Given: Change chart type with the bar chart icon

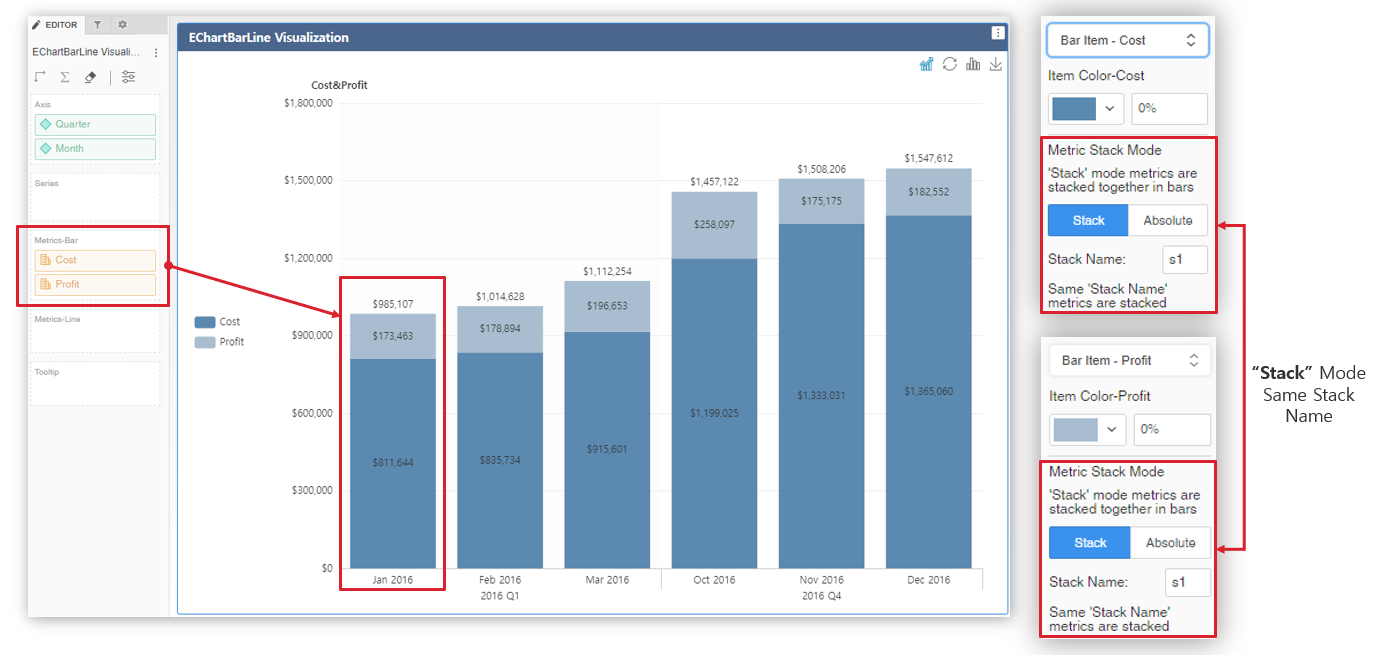Looking at the screenshot, I should tap(973, 63).
